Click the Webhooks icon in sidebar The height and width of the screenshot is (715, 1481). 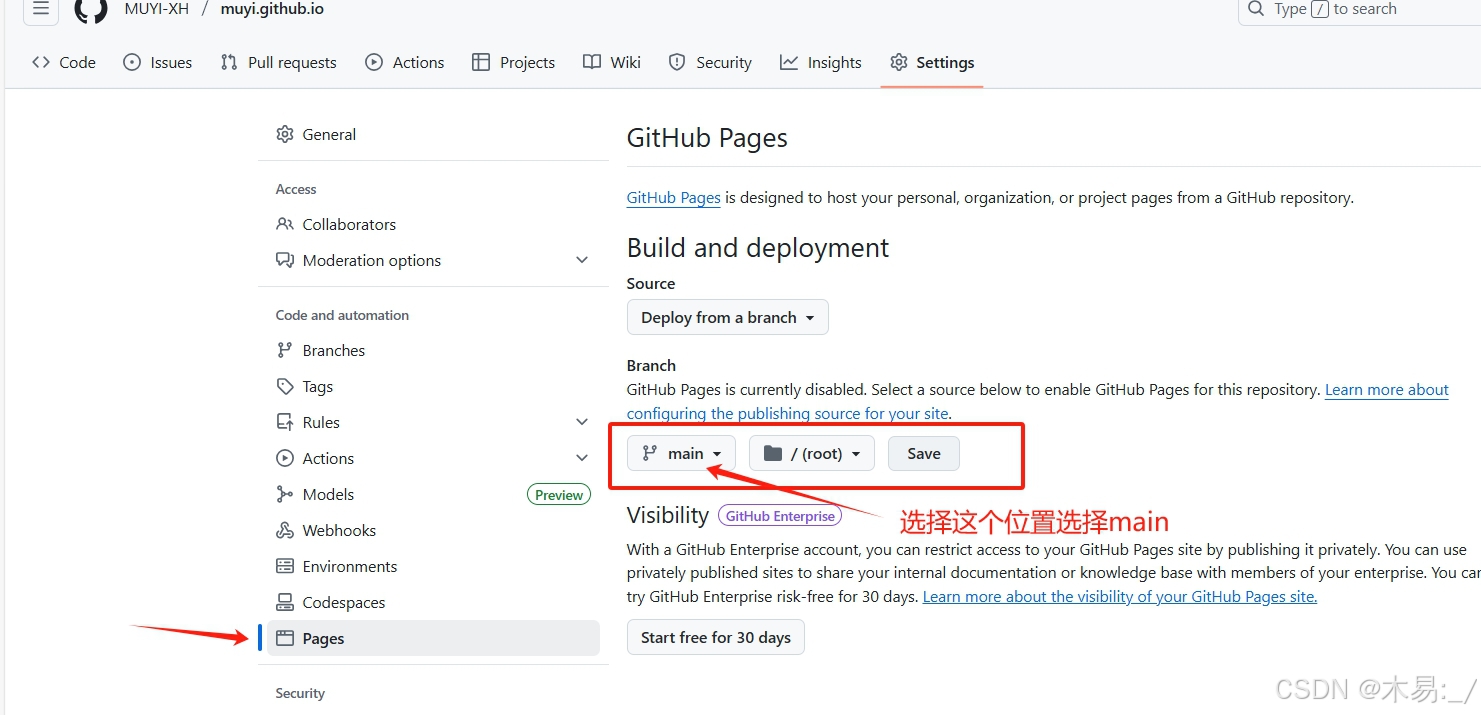point(285,530)
